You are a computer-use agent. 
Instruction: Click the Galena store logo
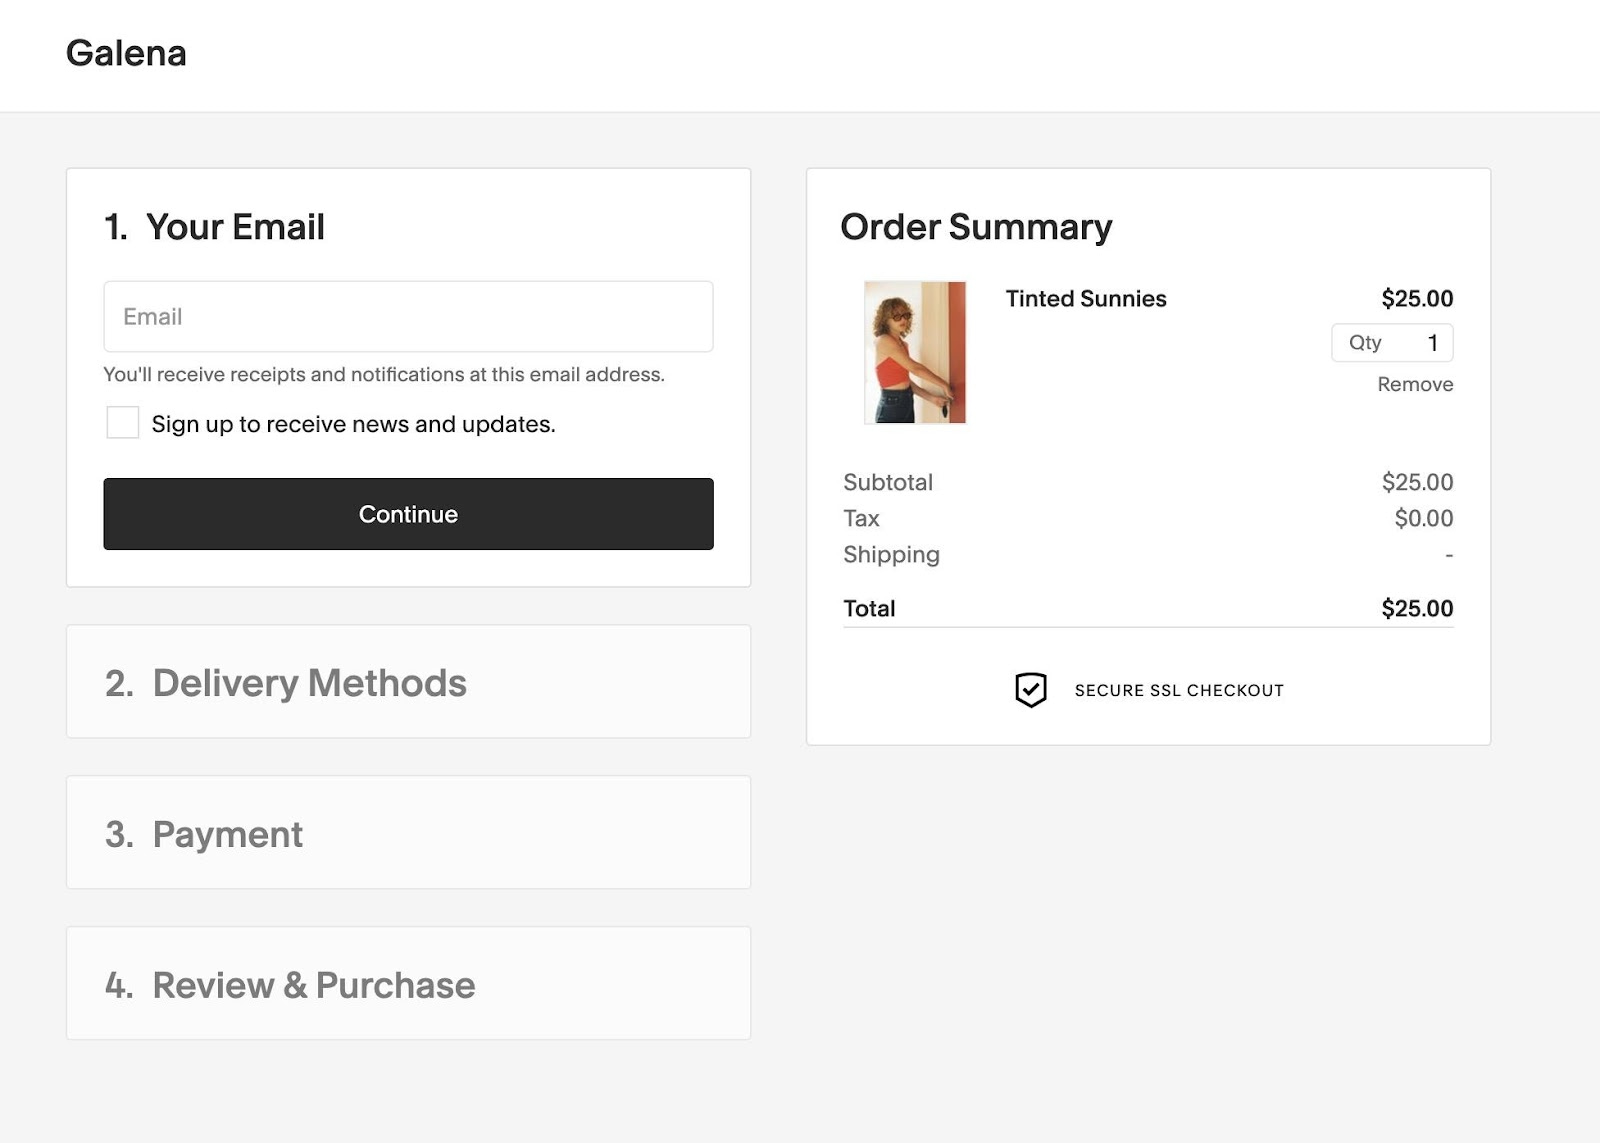click(126, 52)
